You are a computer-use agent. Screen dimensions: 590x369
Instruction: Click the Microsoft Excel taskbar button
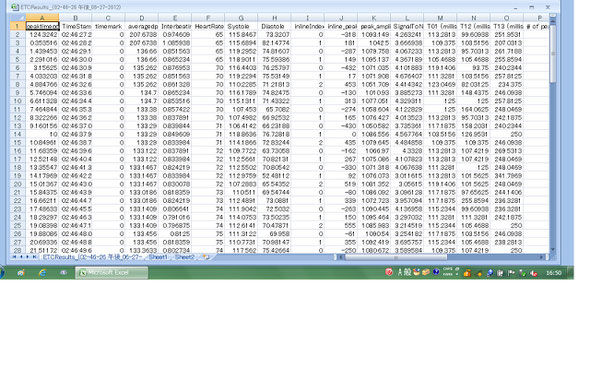click(x=112, y=273)
